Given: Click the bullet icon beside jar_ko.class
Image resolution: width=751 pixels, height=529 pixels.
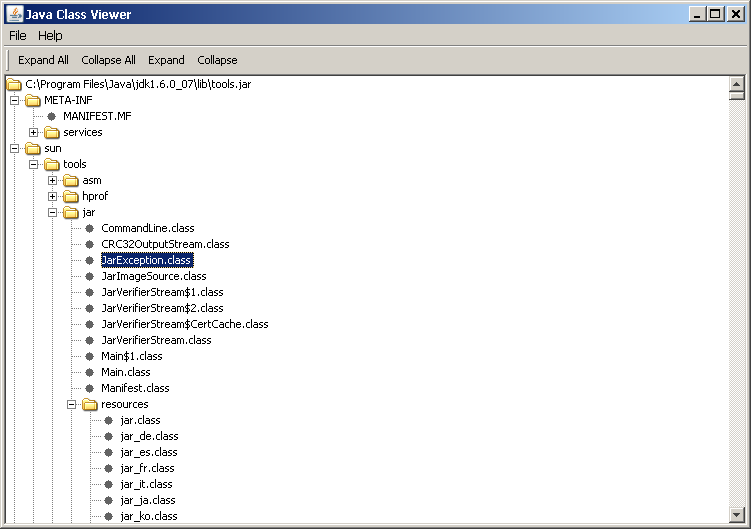Looking at the screenshot, I should point(109,516).
